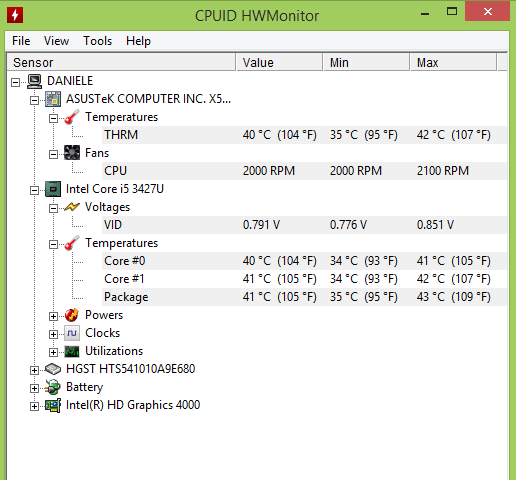Collapse the DANIELE root node
This screenshot has height=480, width=516.
[x=15, y=82]
